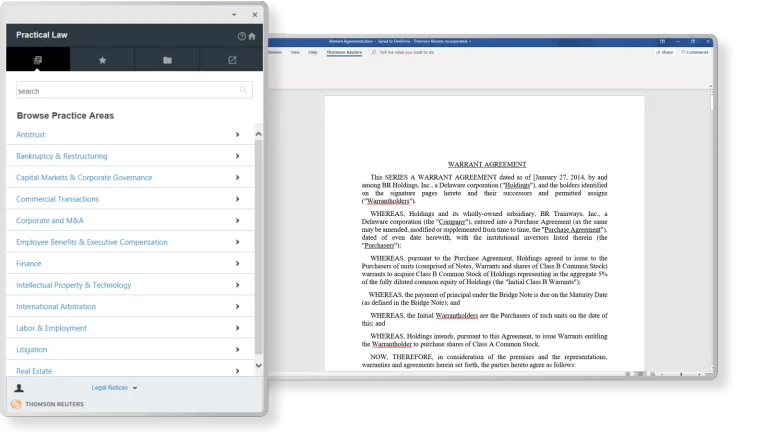Open Intellectual Property & Technology link
The image size is (768, 432).
[73, 285]
